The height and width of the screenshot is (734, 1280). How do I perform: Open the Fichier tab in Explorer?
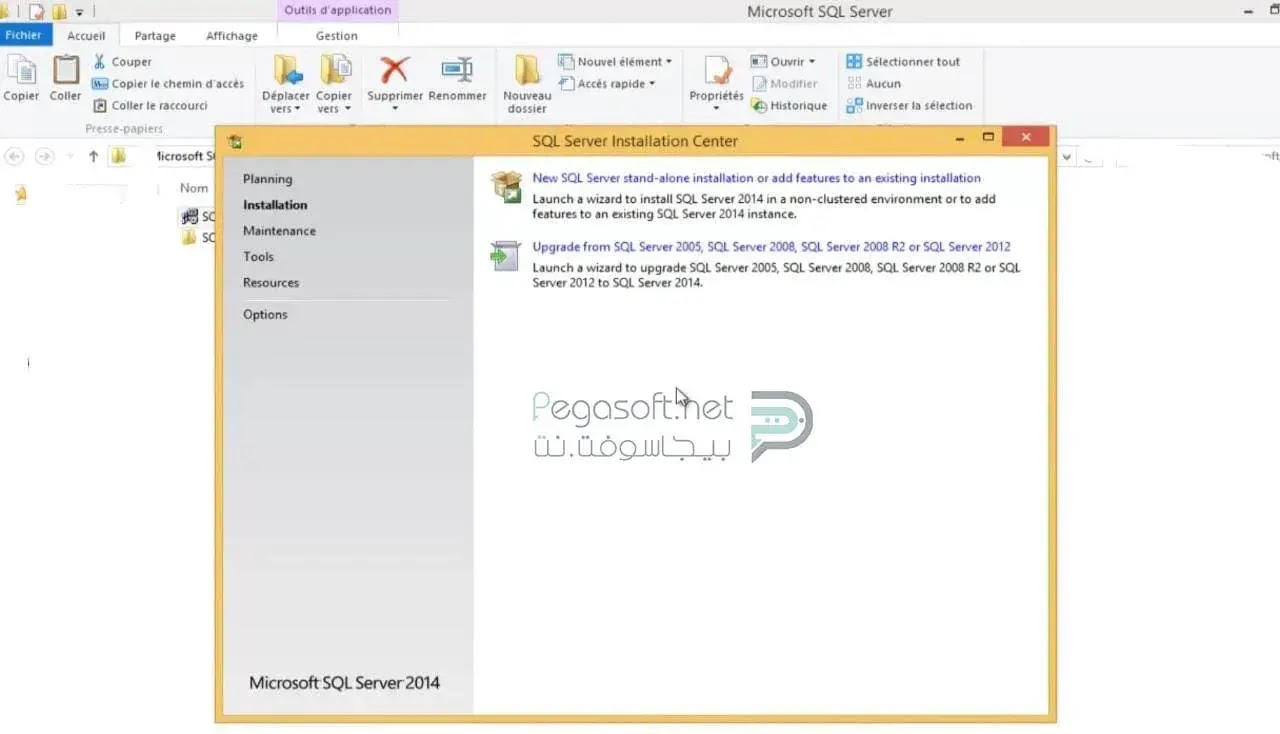23,35
